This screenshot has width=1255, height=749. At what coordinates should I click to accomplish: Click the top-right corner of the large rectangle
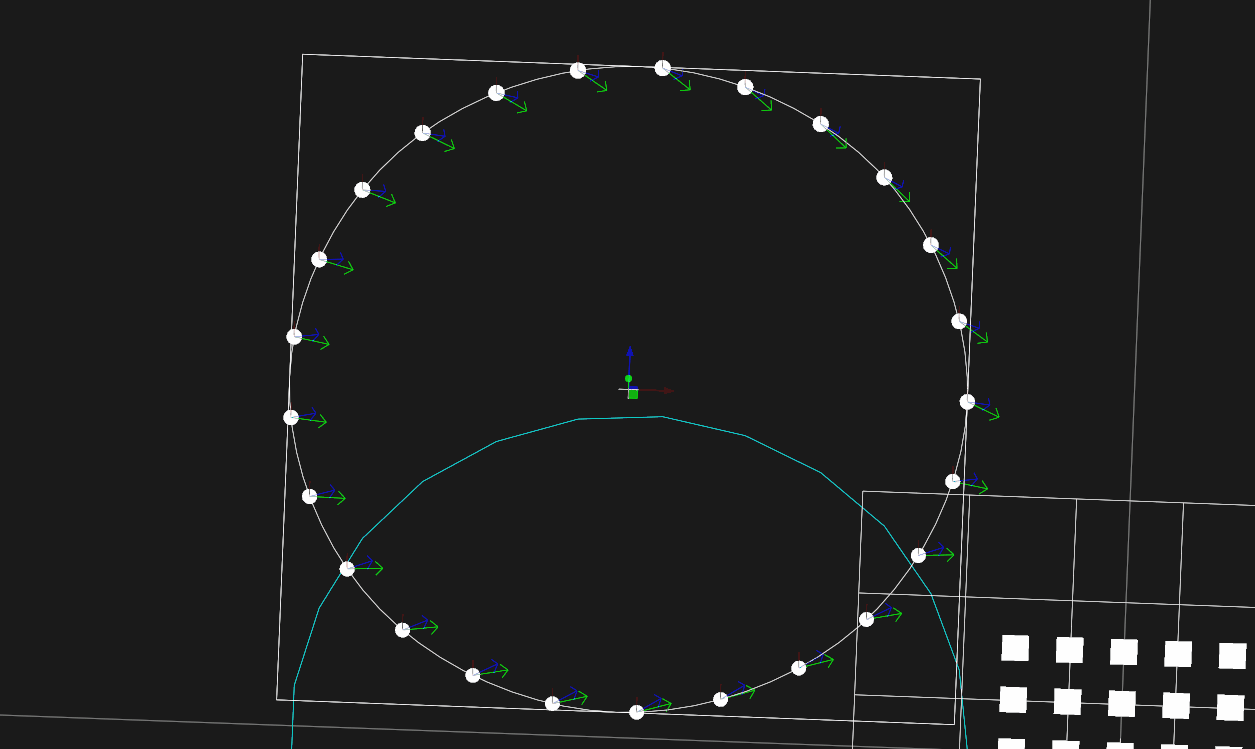point(980,79)
